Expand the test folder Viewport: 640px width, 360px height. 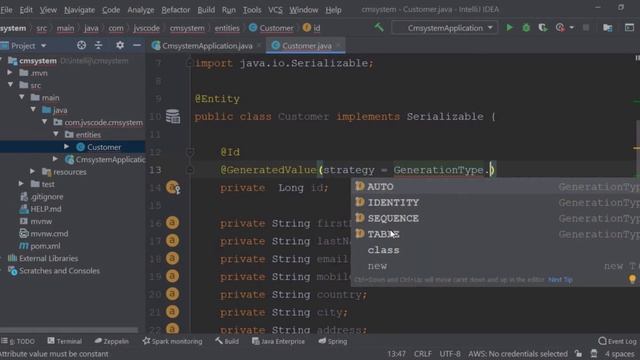click(x=21, y=184)
